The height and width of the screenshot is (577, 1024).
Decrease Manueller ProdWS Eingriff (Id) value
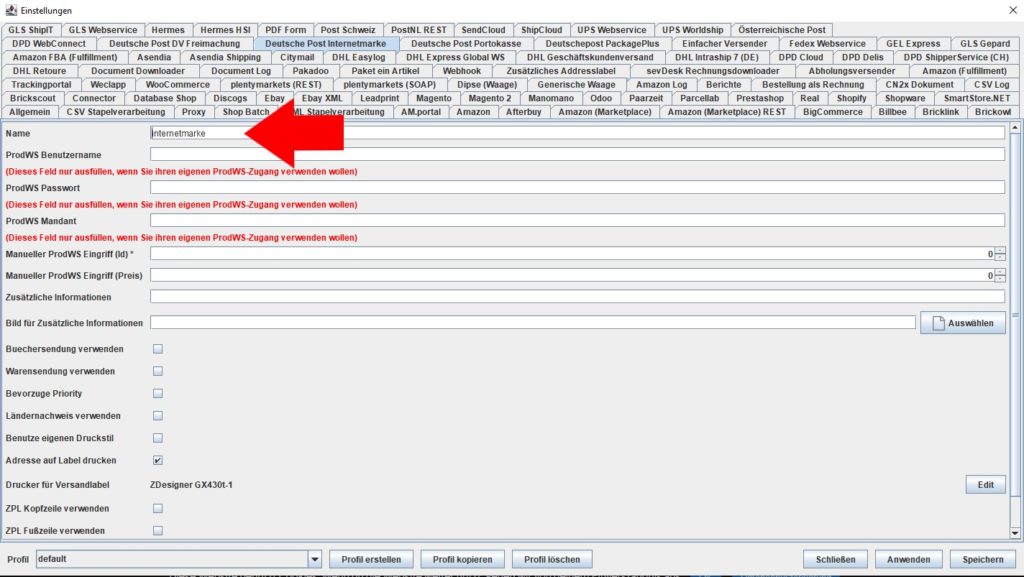1000,257
